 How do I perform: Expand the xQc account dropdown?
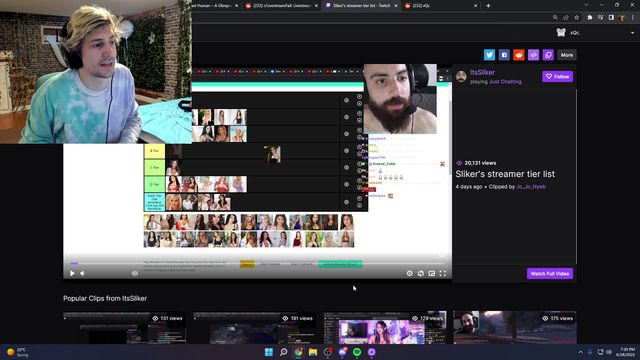(632, 33)
